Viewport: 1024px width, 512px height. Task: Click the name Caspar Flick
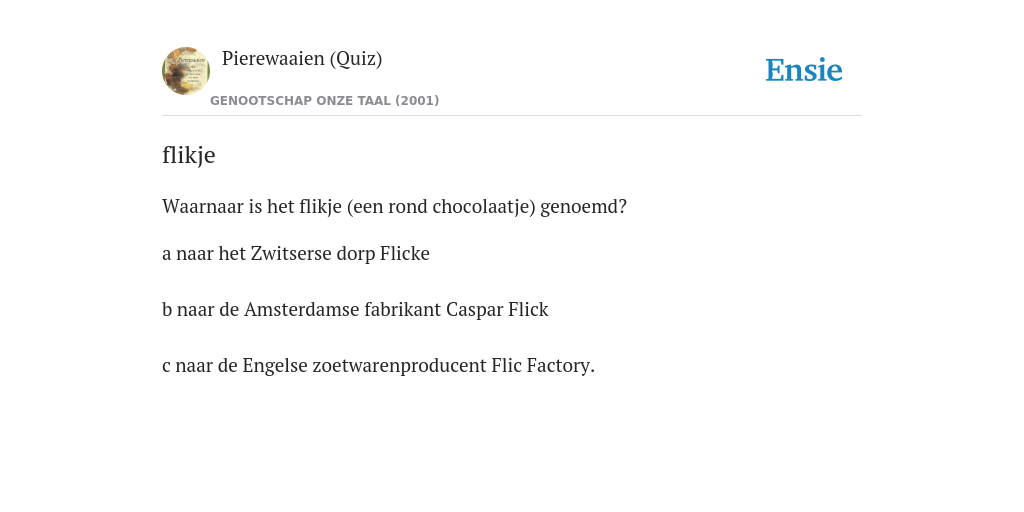click(497, 310)
